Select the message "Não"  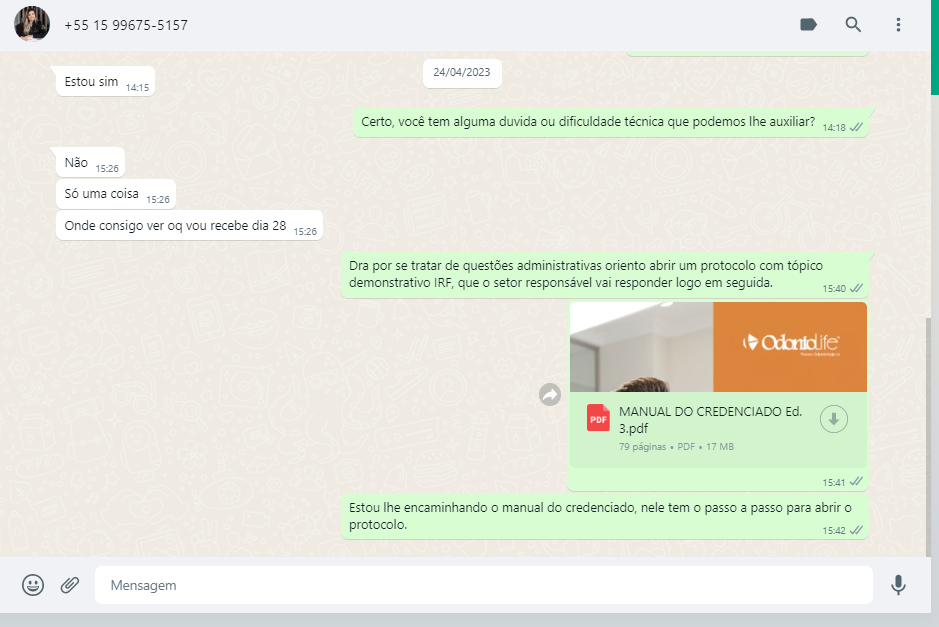(90, 162)
